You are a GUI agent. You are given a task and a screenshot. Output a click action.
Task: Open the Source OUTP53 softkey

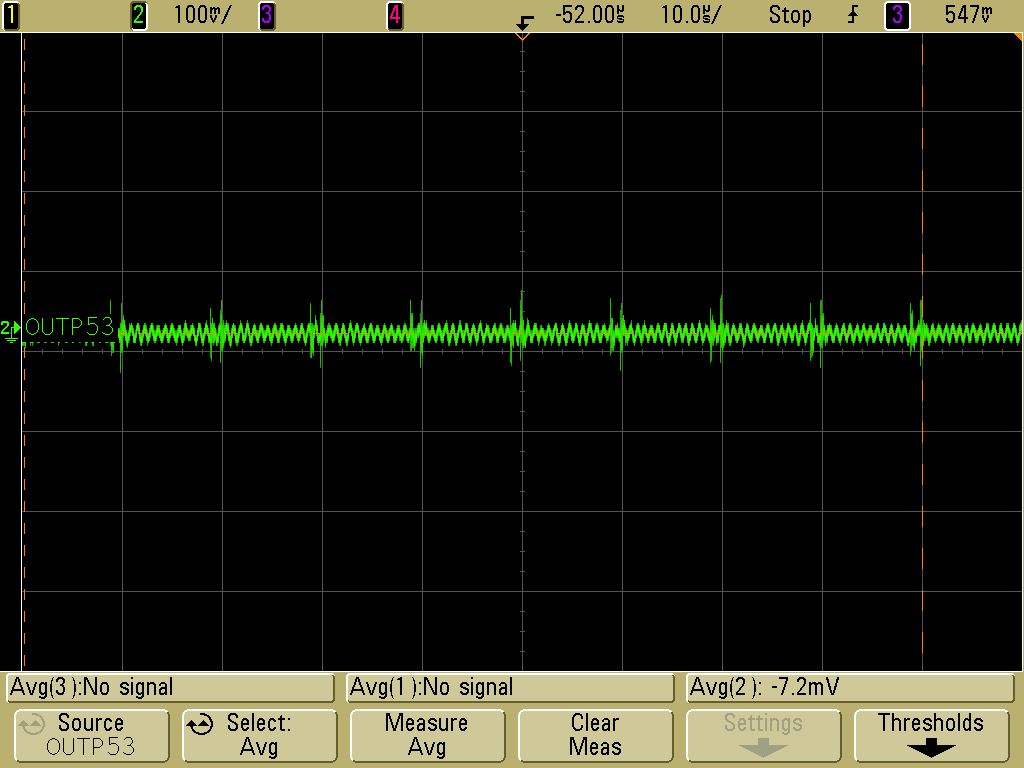click(91, 735)
